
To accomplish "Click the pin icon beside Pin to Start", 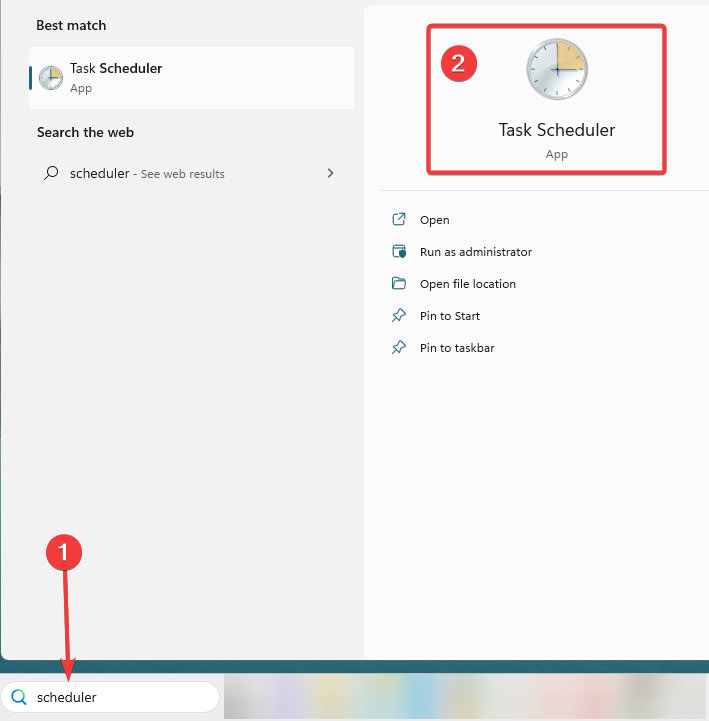I will [399, 315].
